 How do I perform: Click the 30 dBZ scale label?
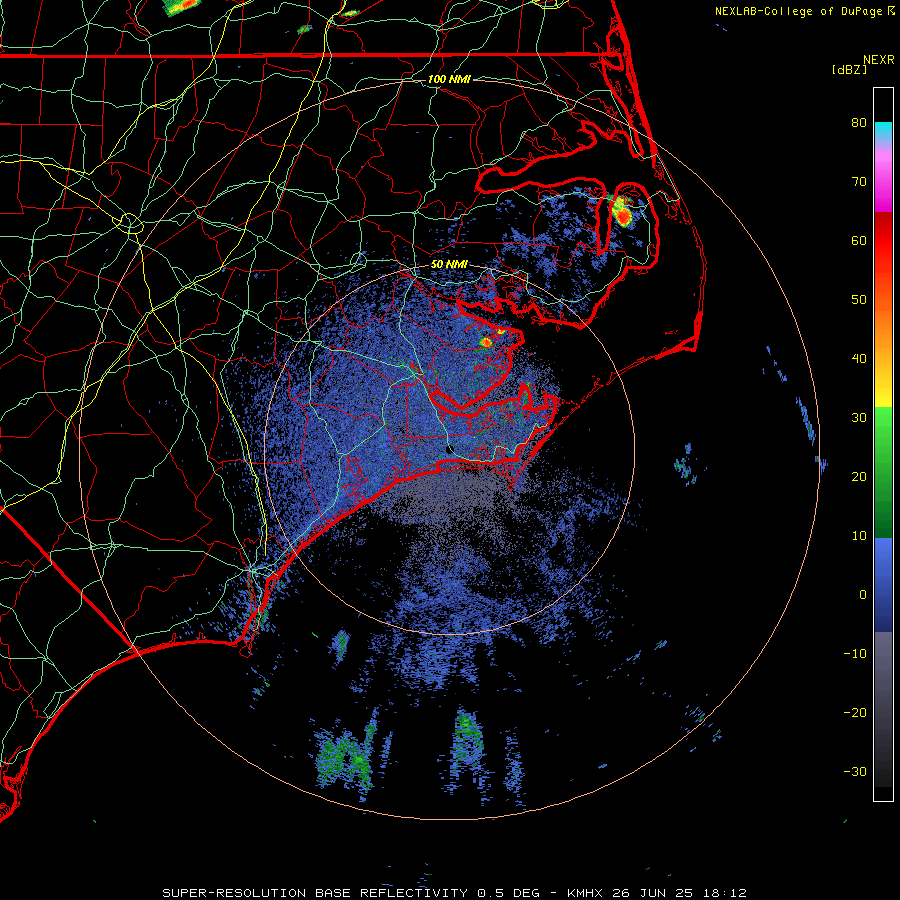pyautogui.click(x=859, y=418)
